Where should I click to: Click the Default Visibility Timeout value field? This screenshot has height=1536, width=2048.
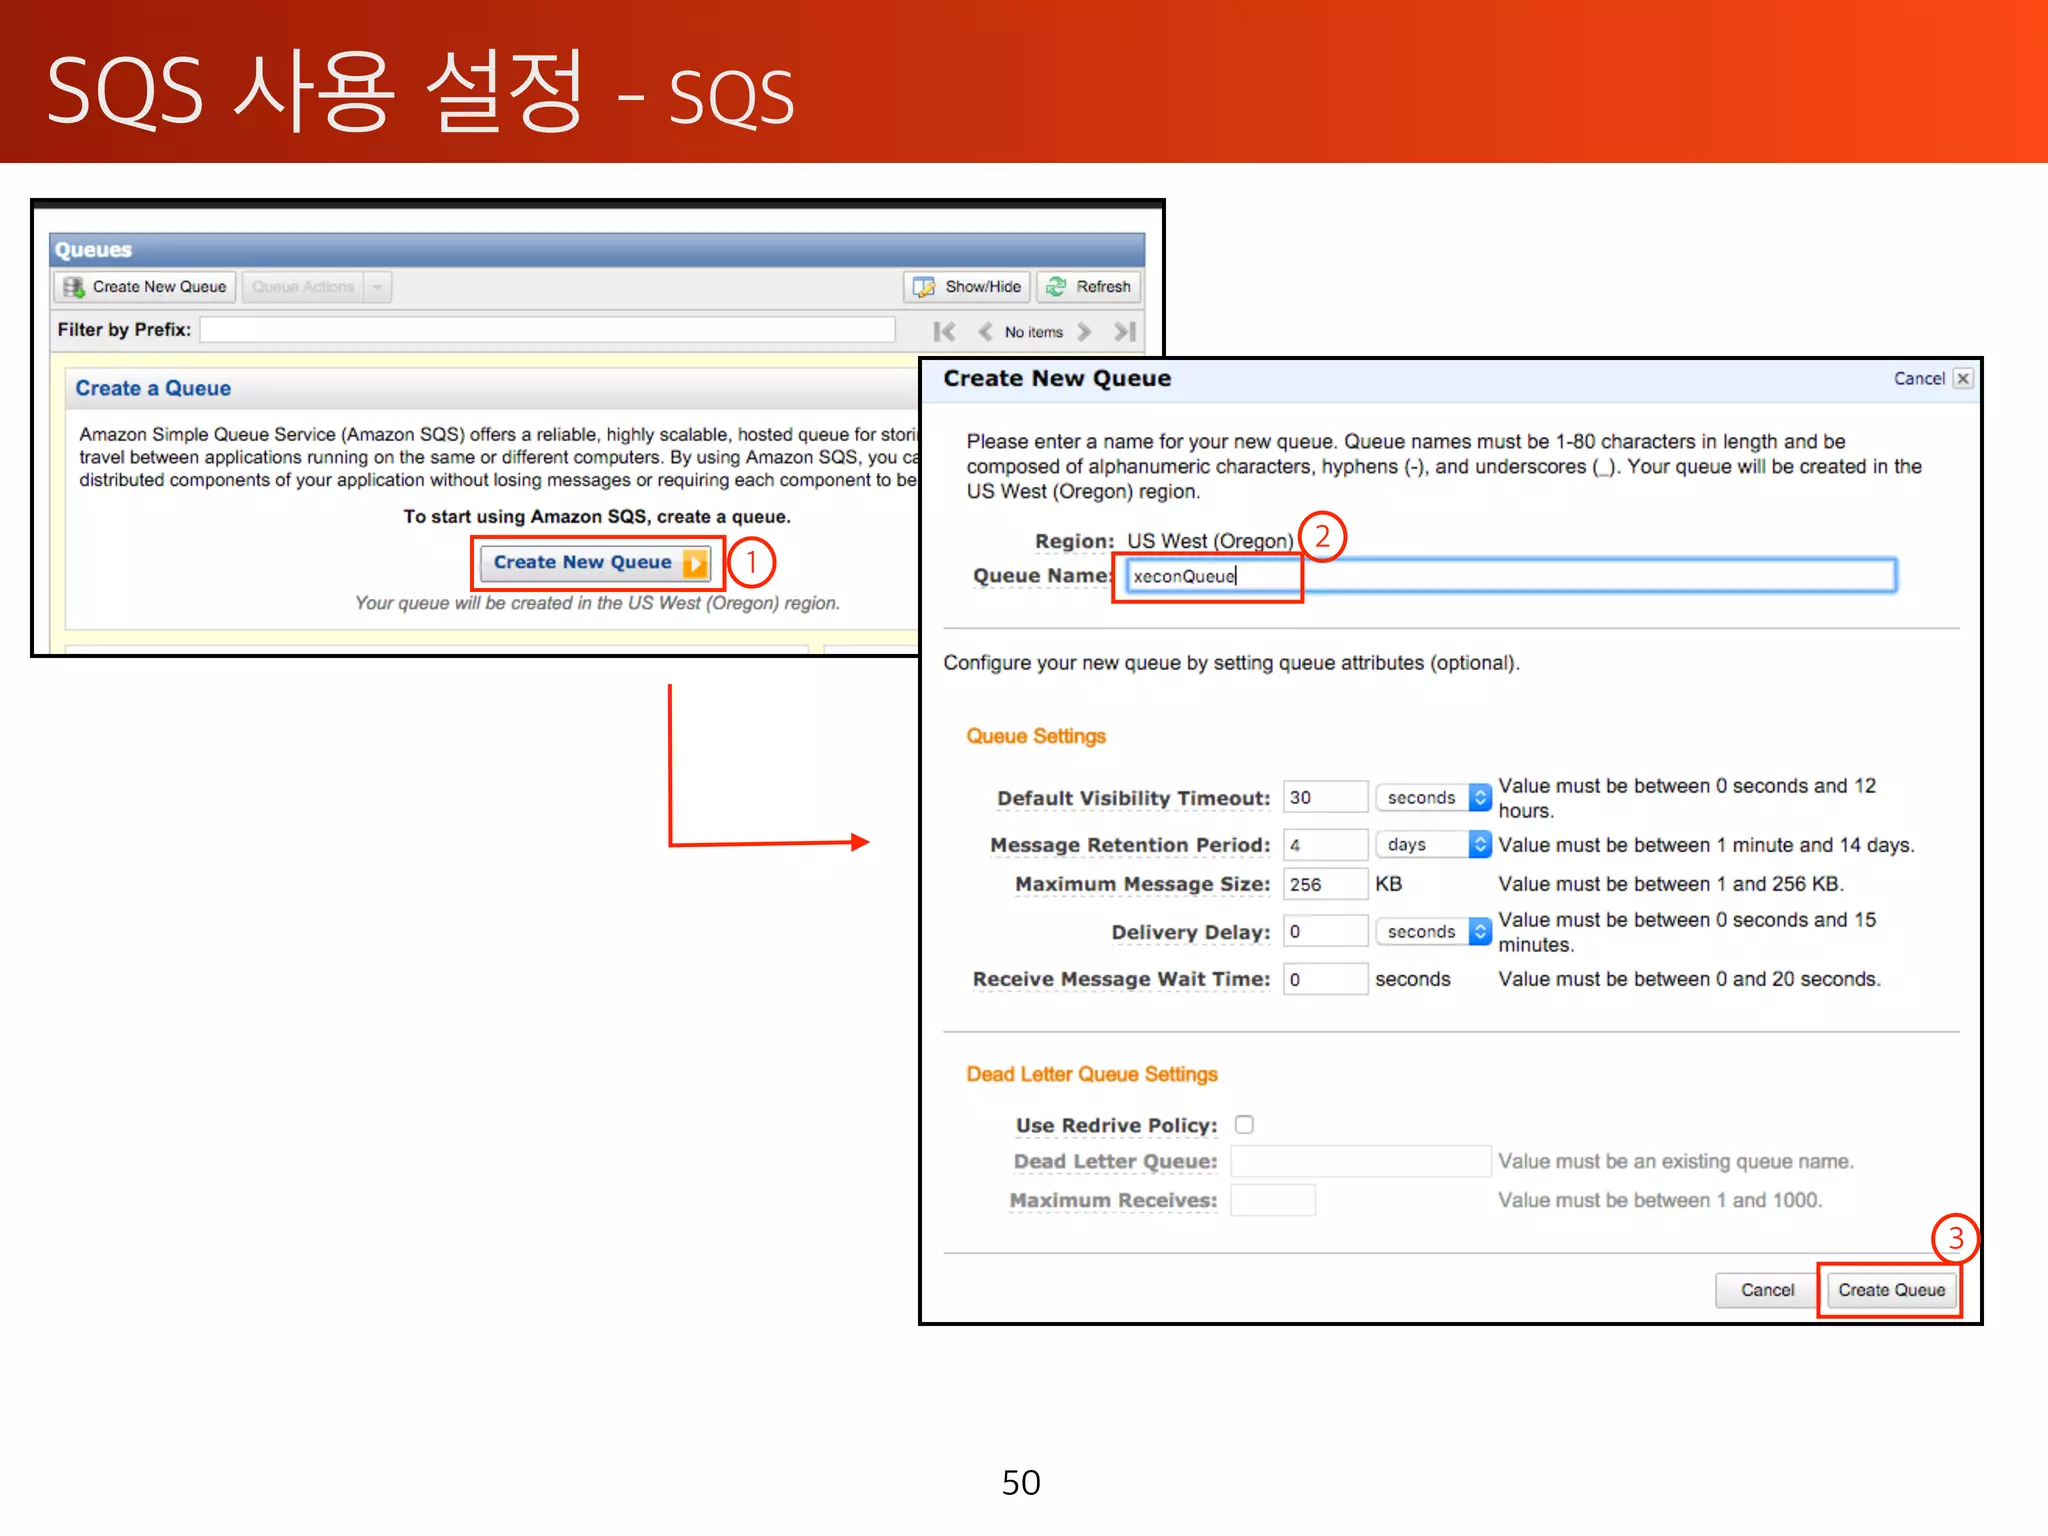(x=1325, y=798)
